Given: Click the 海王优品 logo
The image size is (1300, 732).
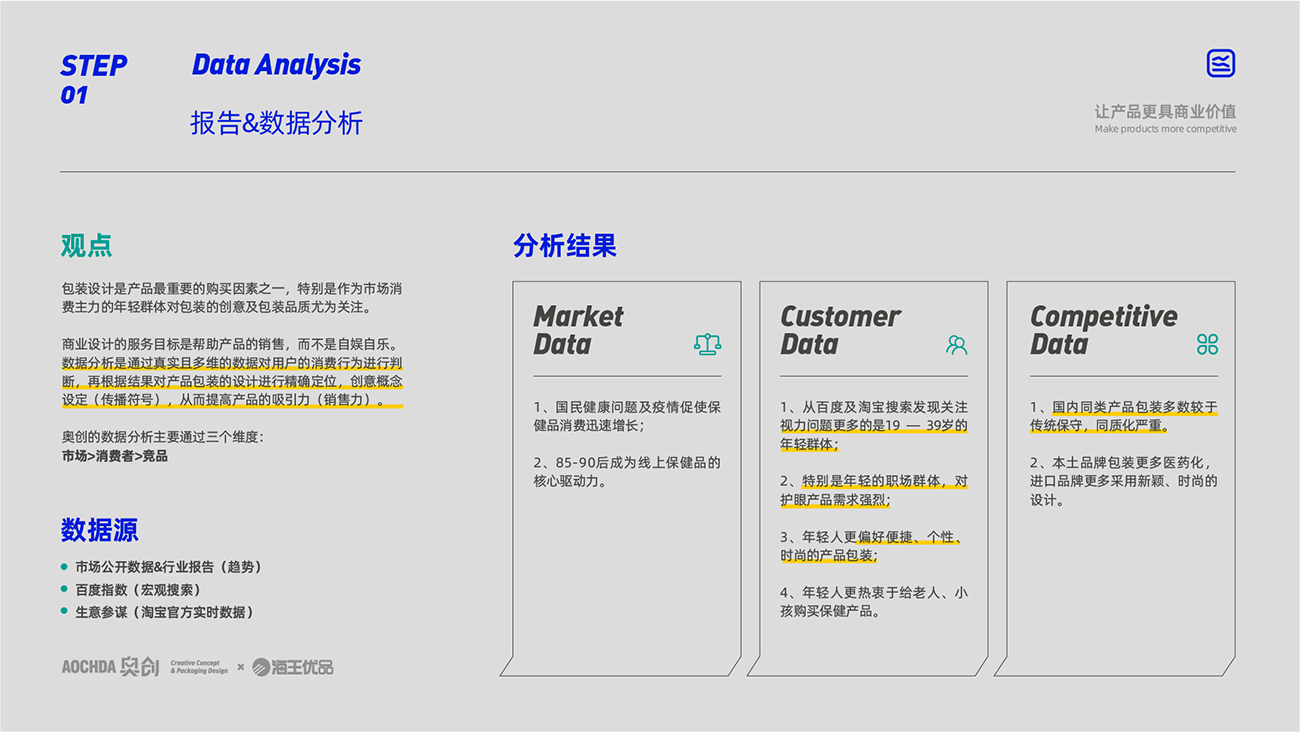Looking at the screenshot, I should click(292, 667).
